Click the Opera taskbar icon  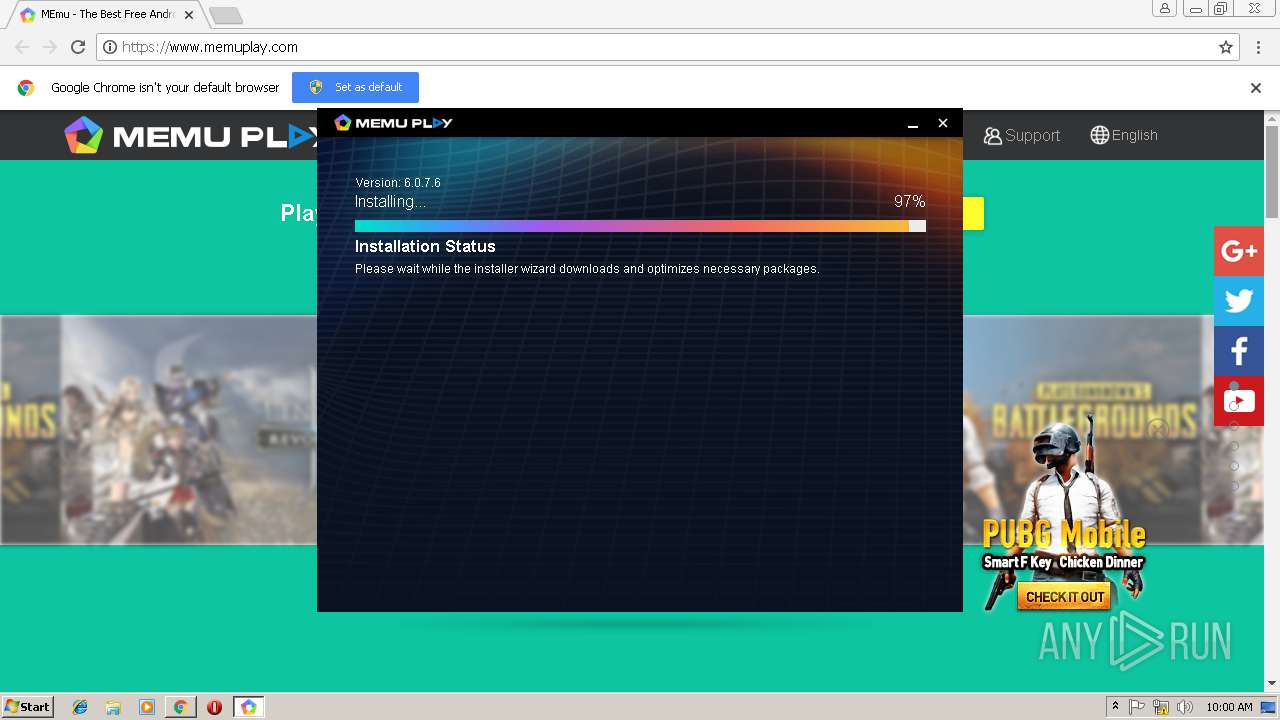click(214, 707)
